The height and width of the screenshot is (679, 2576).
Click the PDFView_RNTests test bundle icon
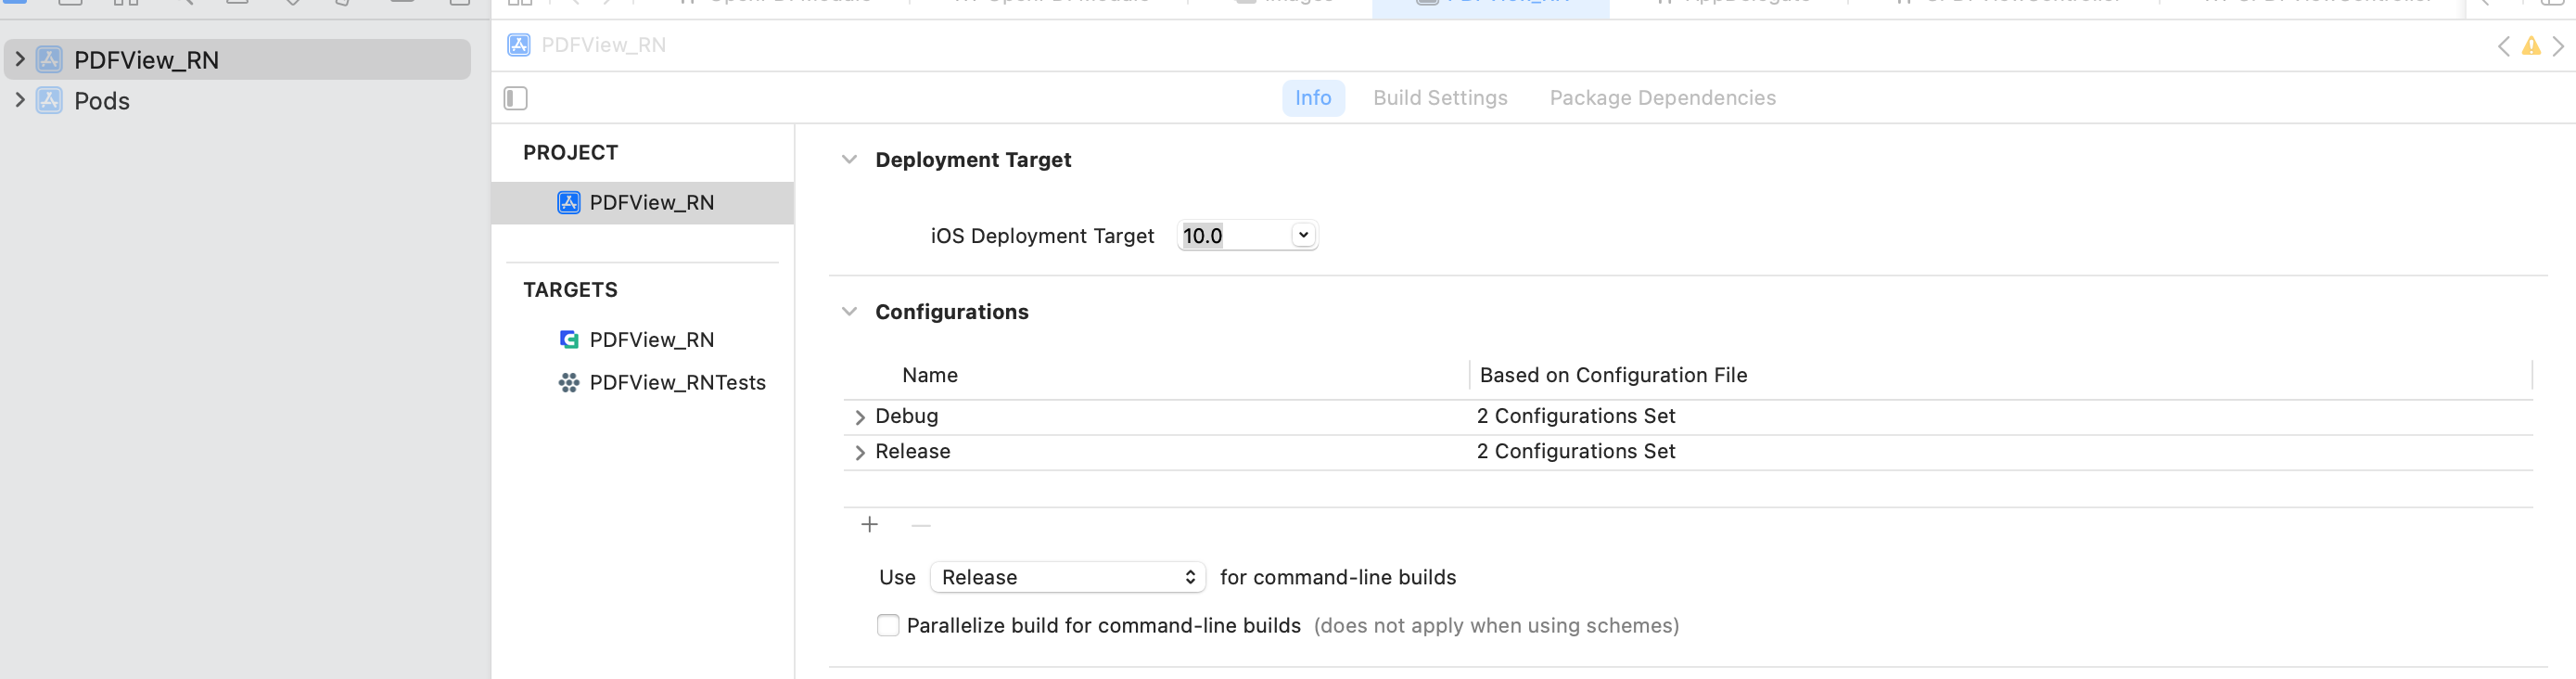point(569,383)
